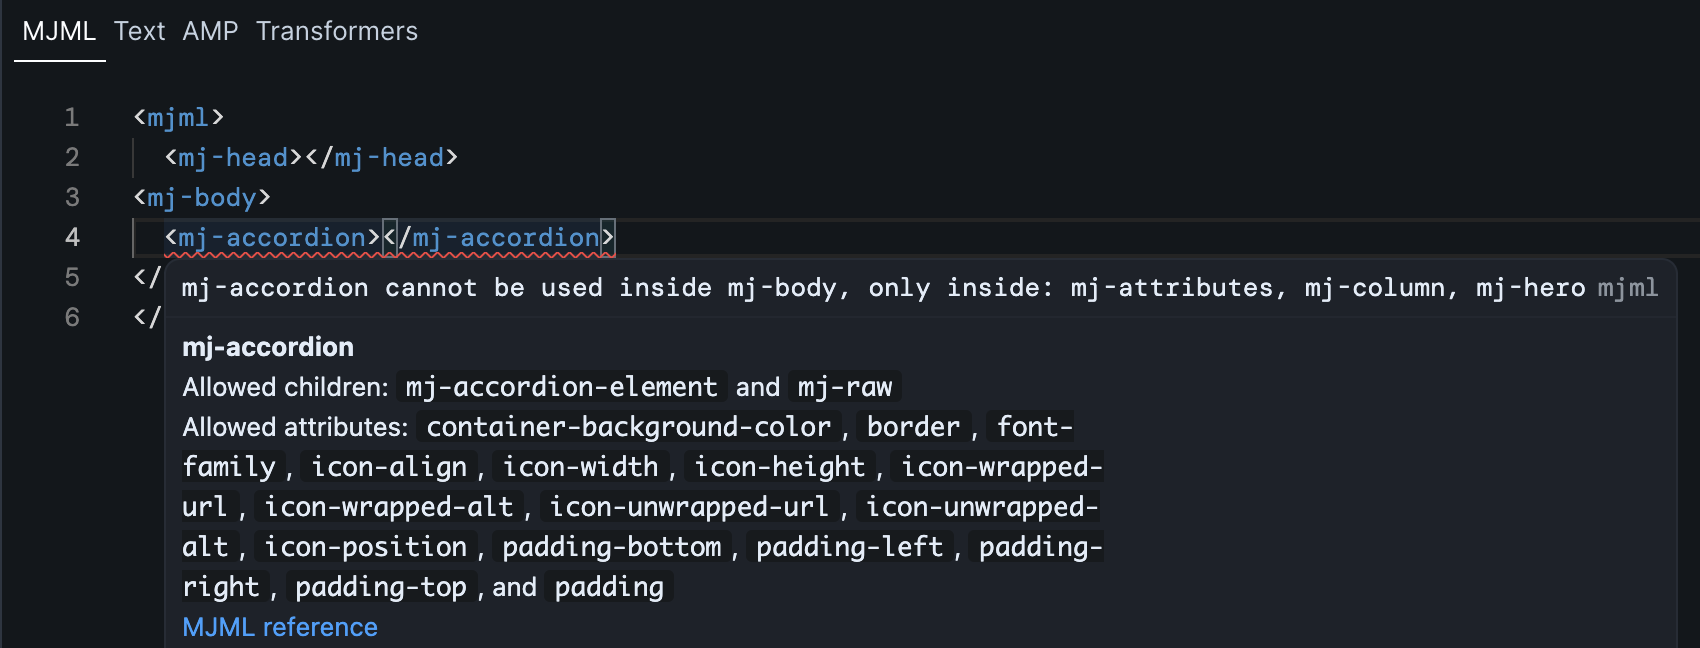Click the mj-accordion-element allowed child
The height and width of the screenshot is (648, 1700).
[561, 387]
